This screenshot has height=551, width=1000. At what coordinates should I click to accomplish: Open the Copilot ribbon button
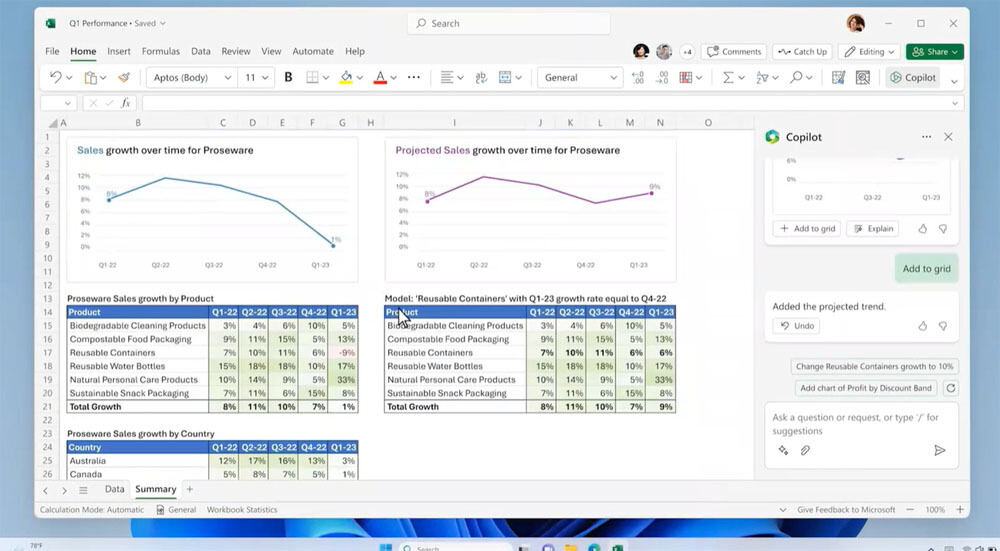tap(913, 77)
